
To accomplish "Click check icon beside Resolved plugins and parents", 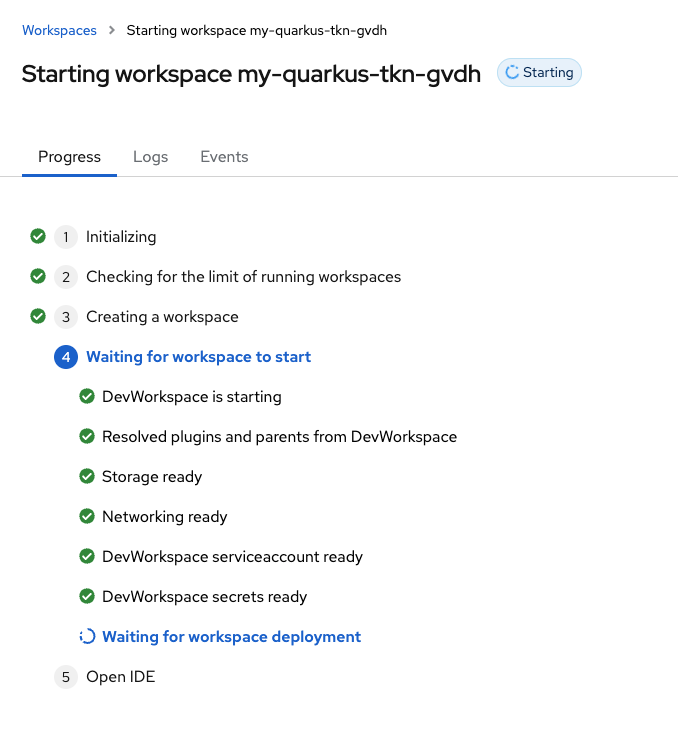I will (87, 436).
